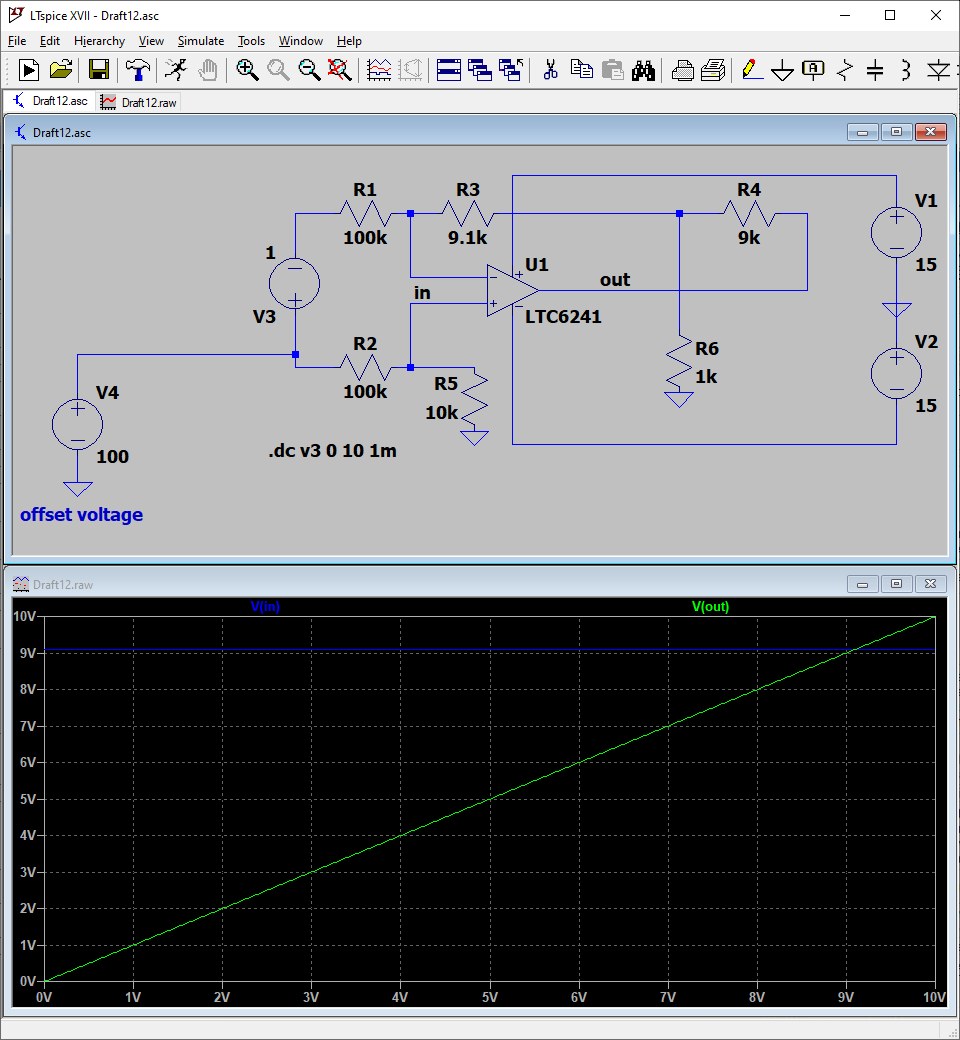Click the Pick Visible Traces waveform icon
Viewport: 960px width, 1040px height.
379,70
